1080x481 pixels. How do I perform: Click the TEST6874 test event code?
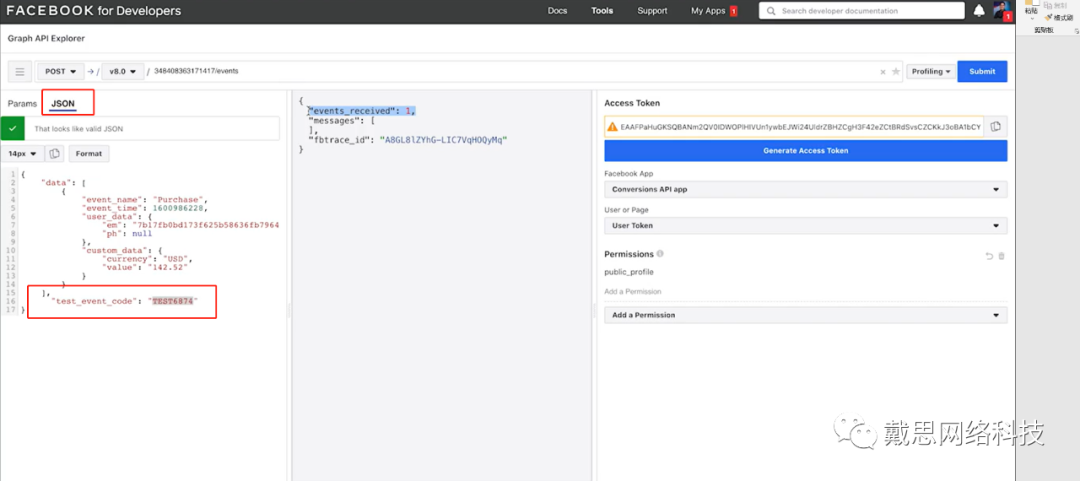(x=173, y=301)
